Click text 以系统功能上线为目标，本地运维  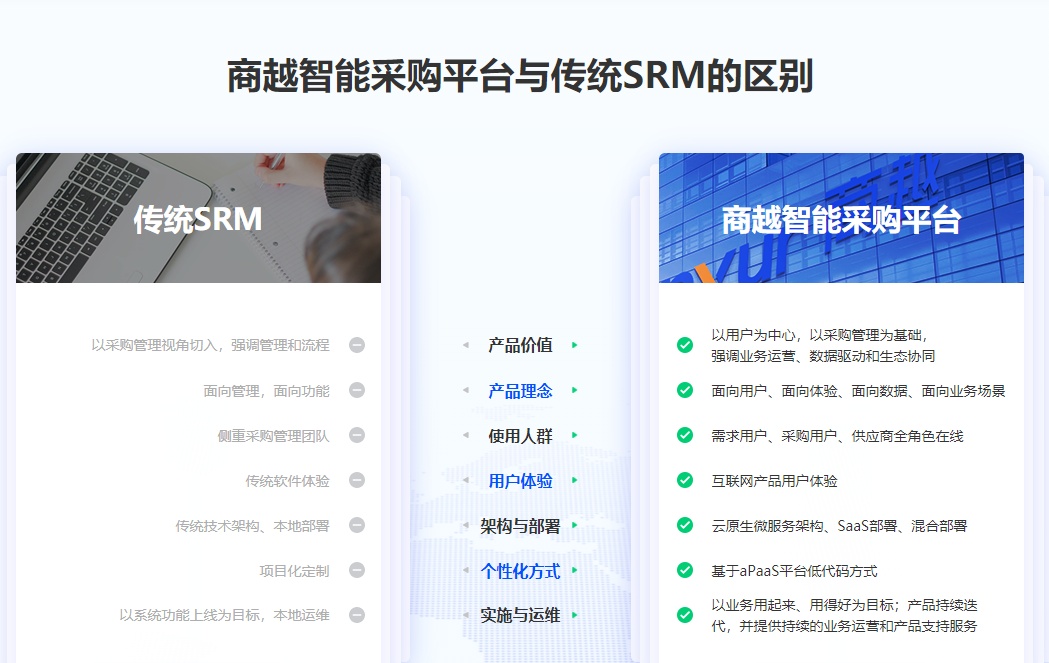224,615
